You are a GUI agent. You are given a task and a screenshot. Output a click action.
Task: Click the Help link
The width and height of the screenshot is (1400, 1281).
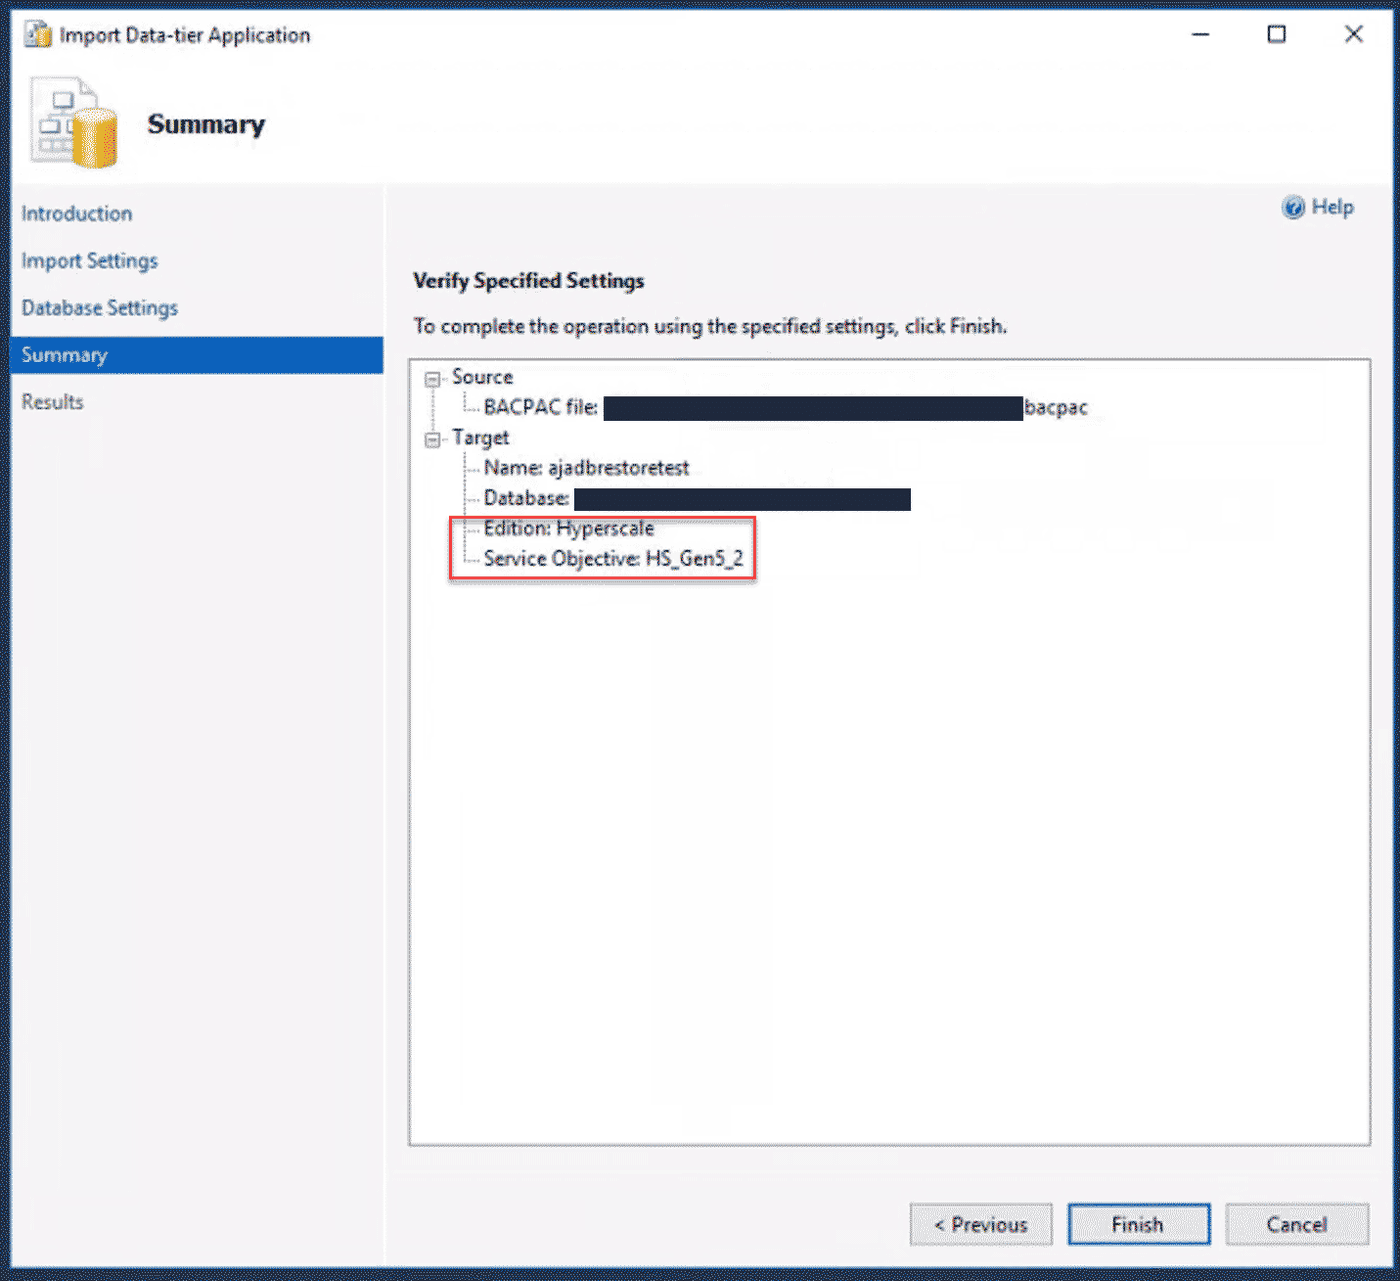1330,207
